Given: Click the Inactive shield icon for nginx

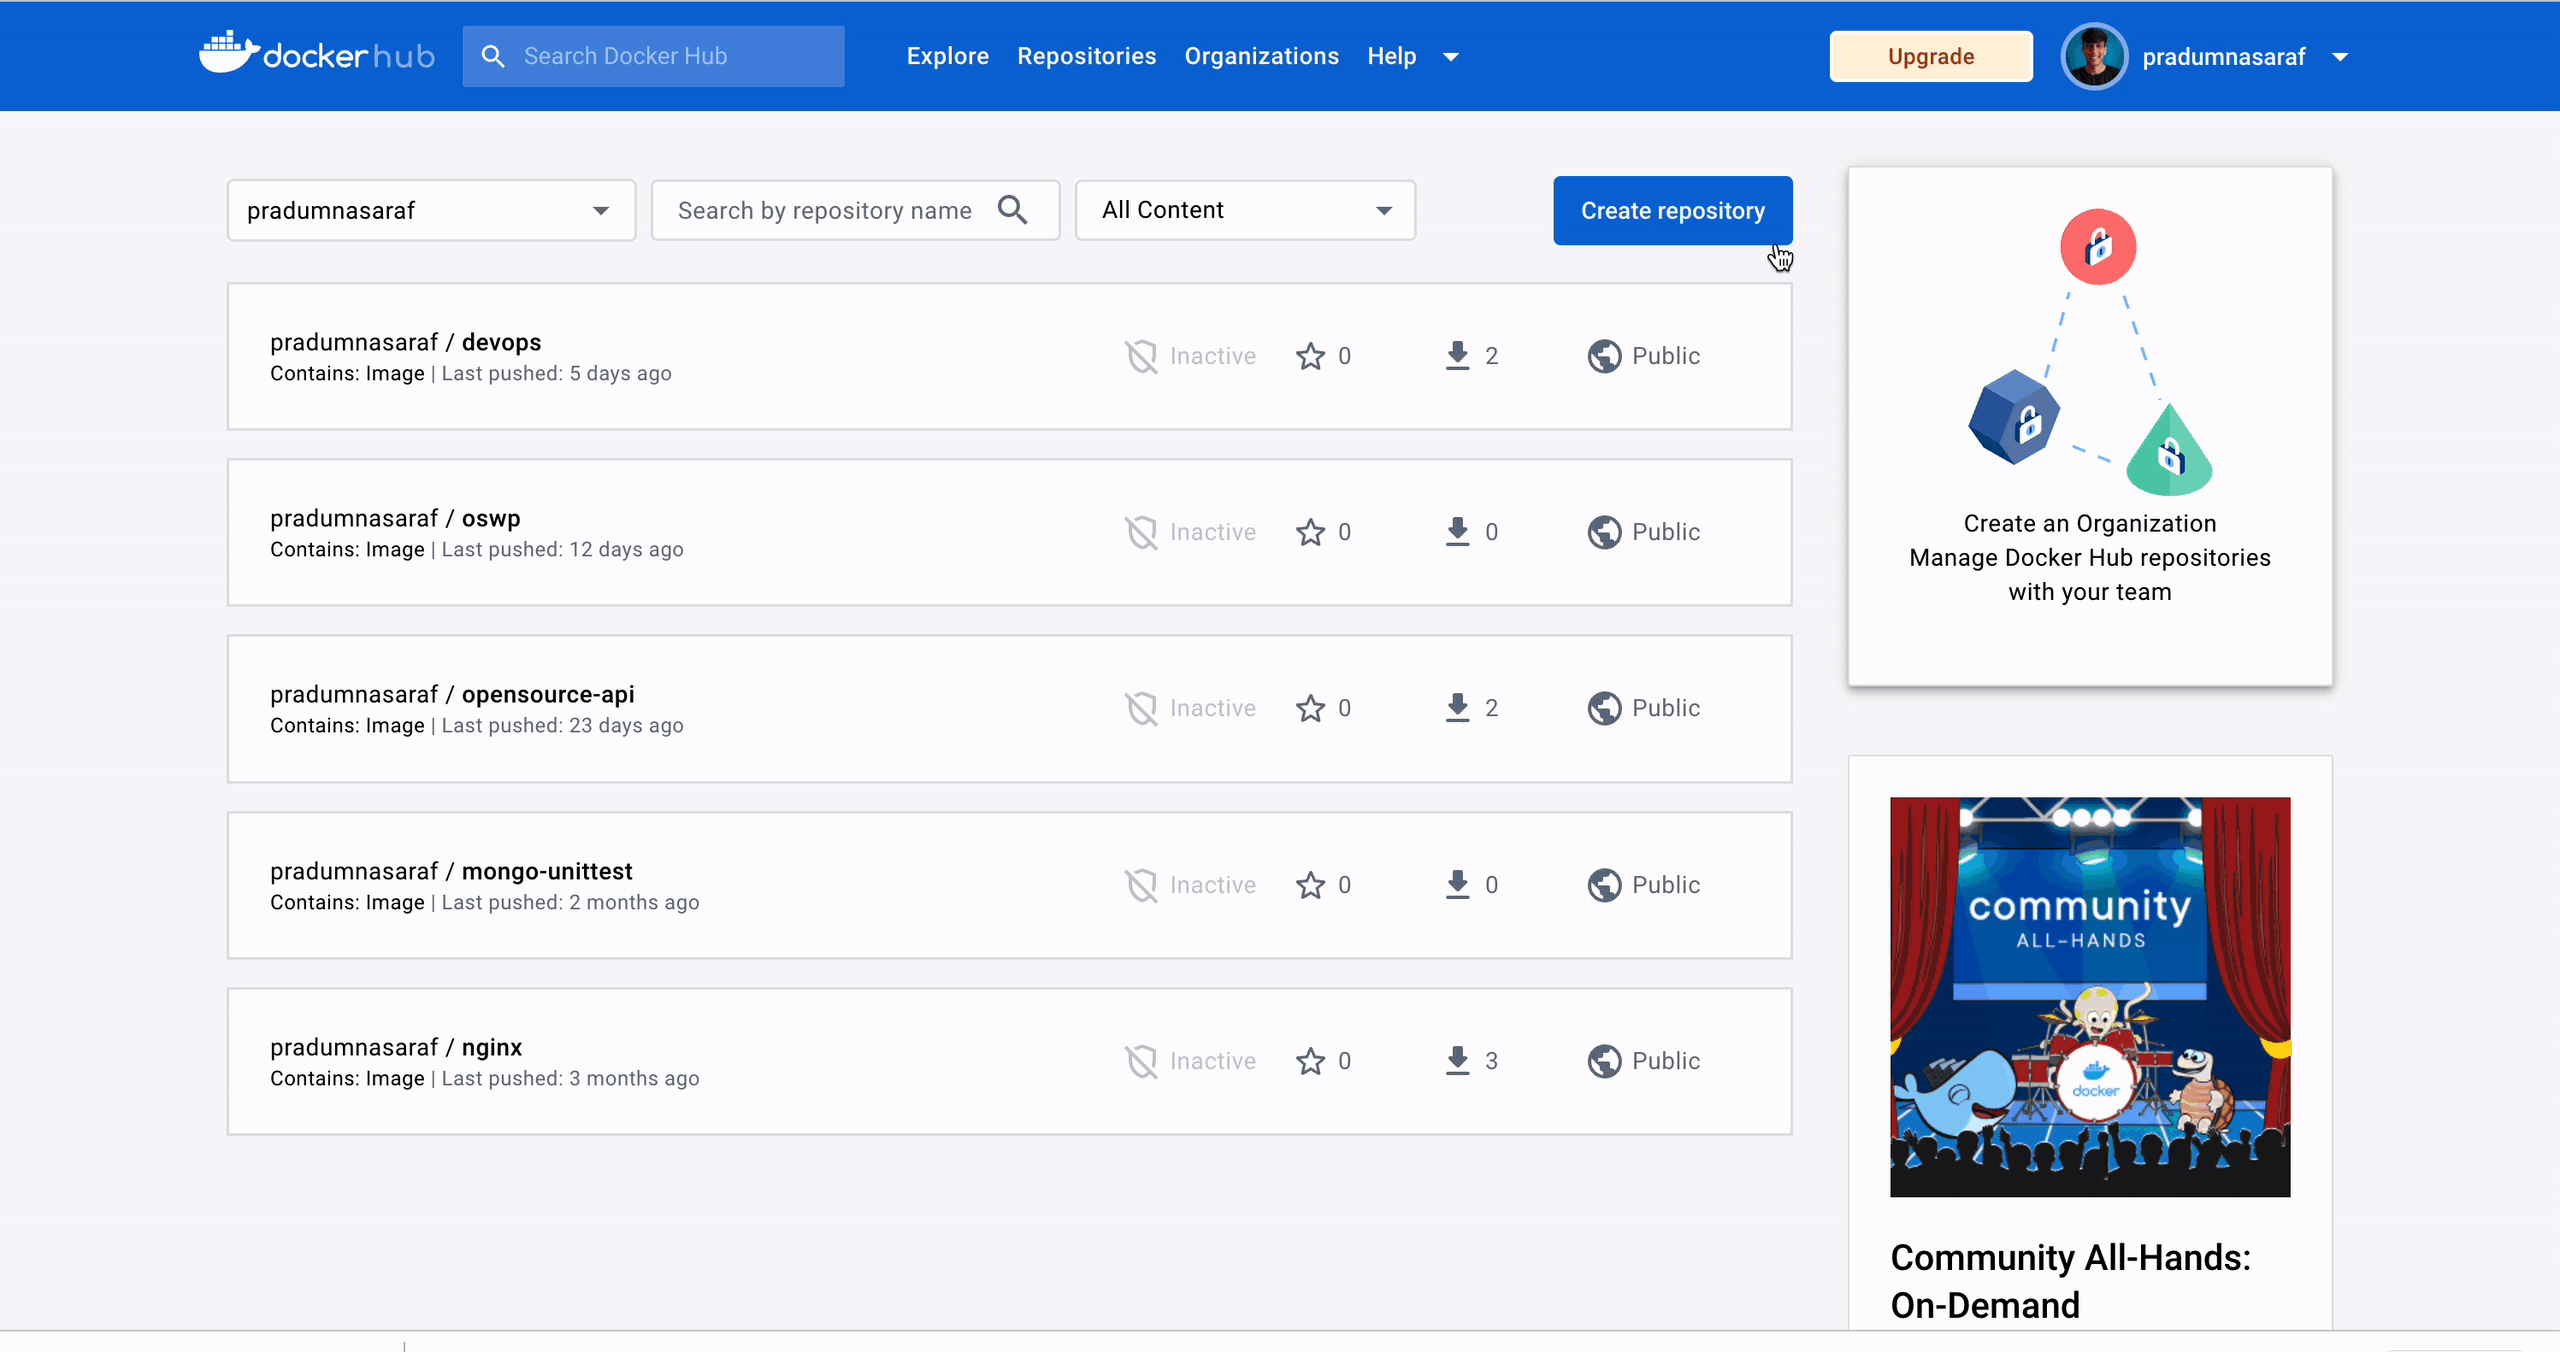Looking at the screenshot, I should (1140, 1060).
